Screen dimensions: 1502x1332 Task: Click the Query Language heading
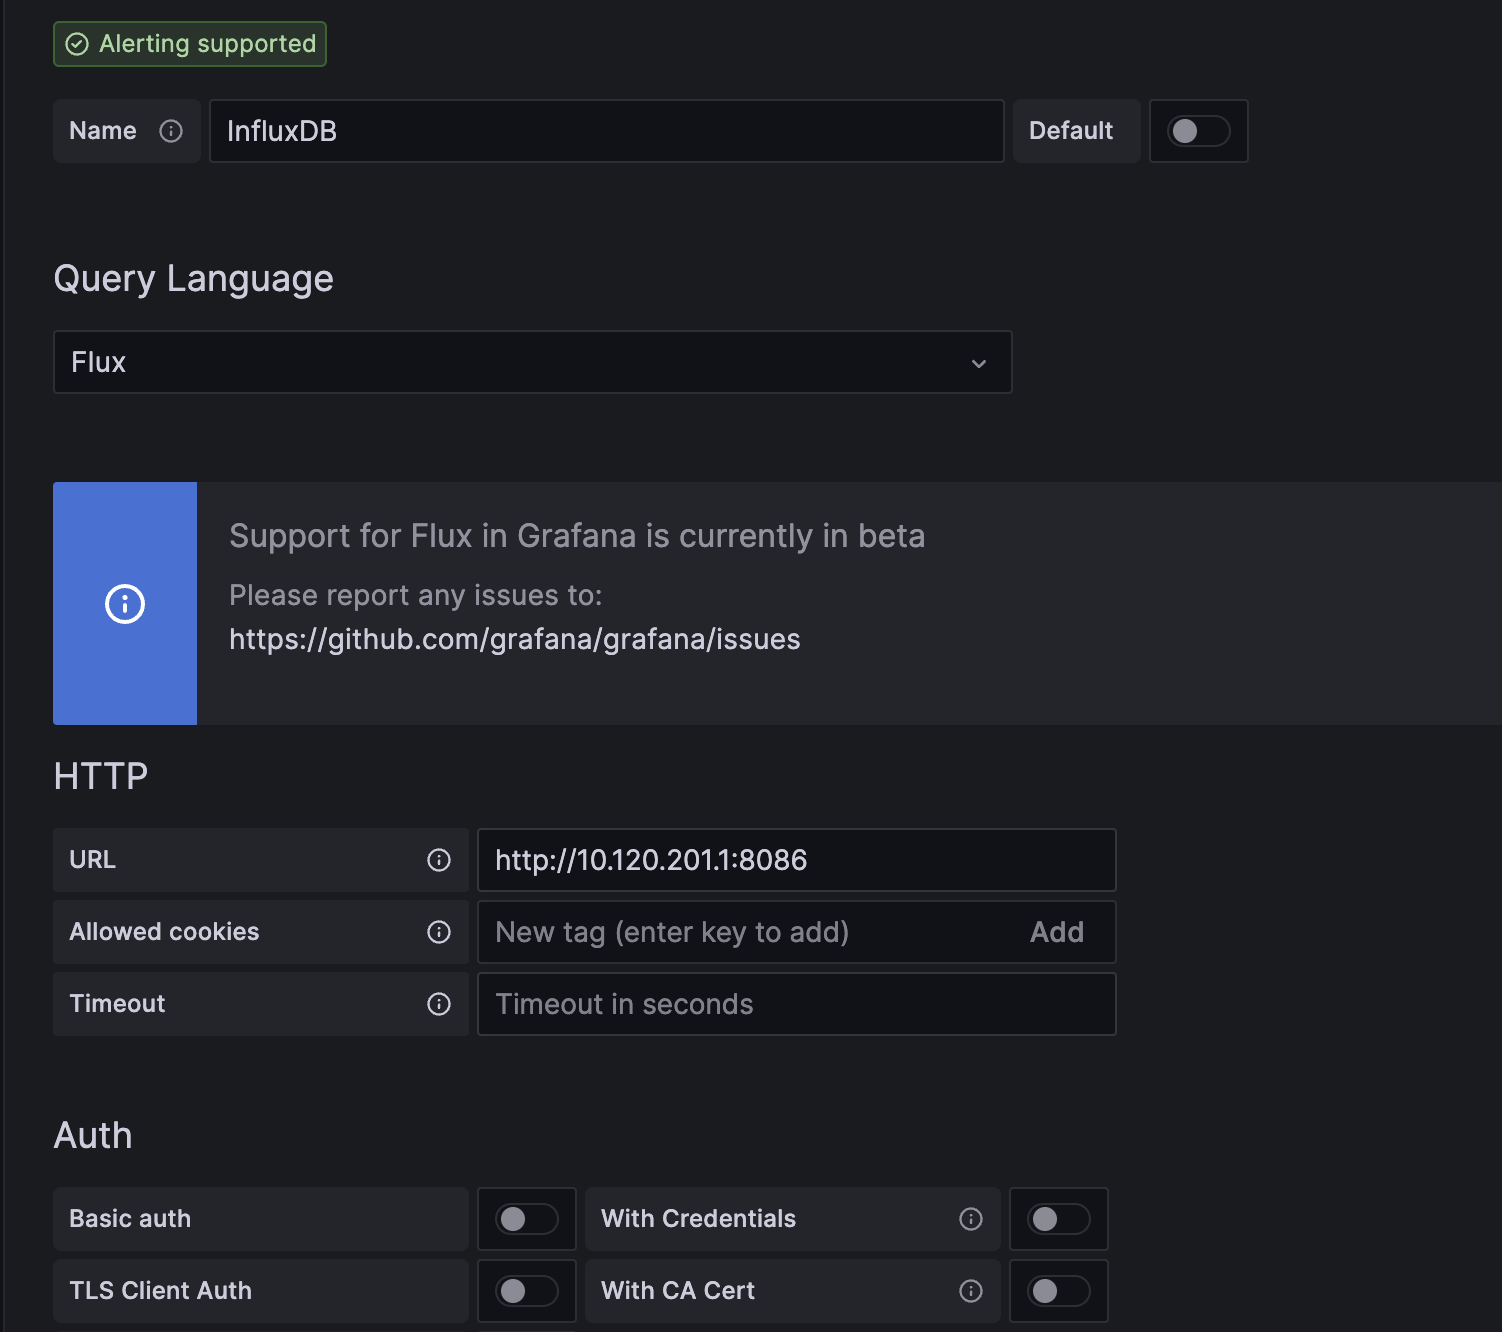194,279
